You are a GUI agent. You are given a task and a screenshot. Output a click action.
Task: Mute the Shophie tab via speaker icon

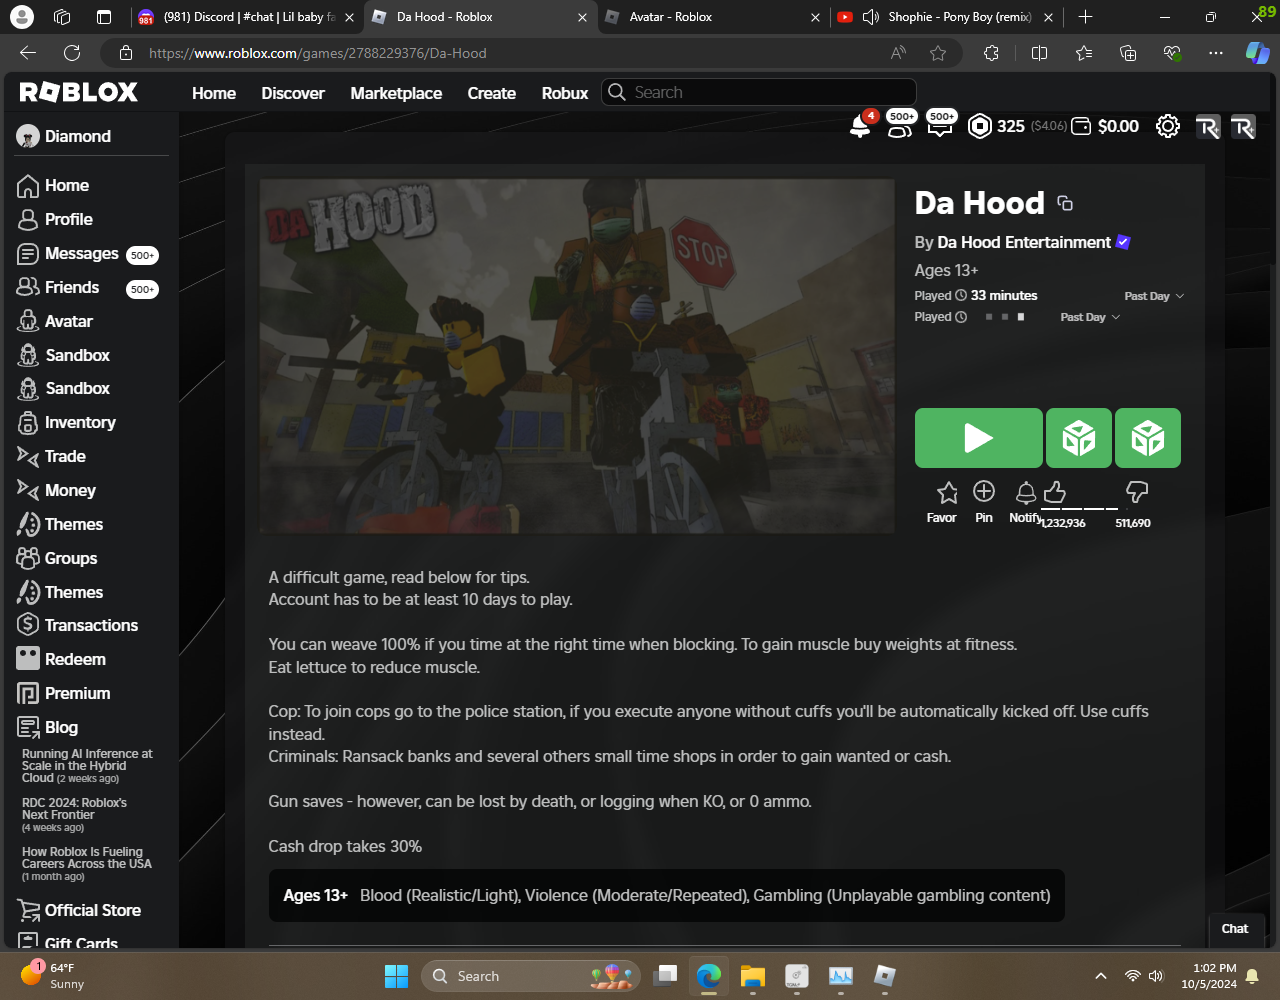pos(870,17)
